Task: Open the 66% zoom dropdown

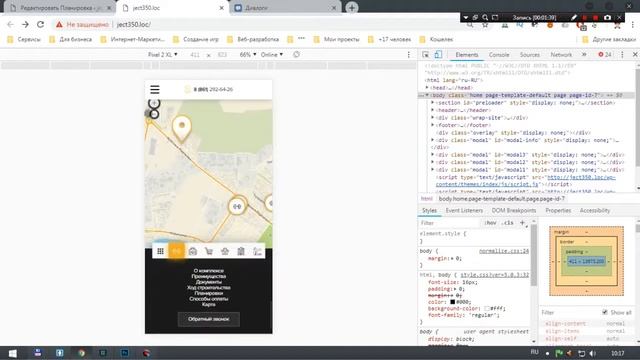Action: [248, 54]
